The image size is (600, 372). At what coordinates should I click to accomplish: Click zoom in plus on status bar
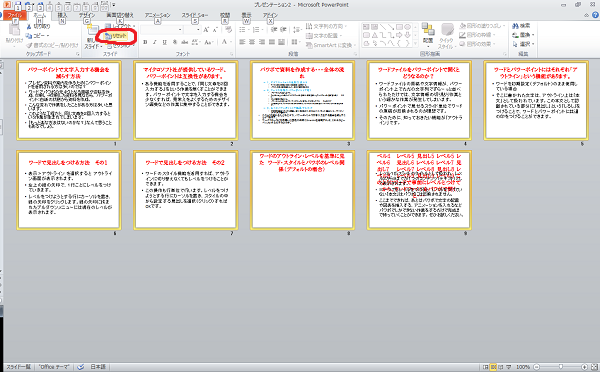coord(584,367)
